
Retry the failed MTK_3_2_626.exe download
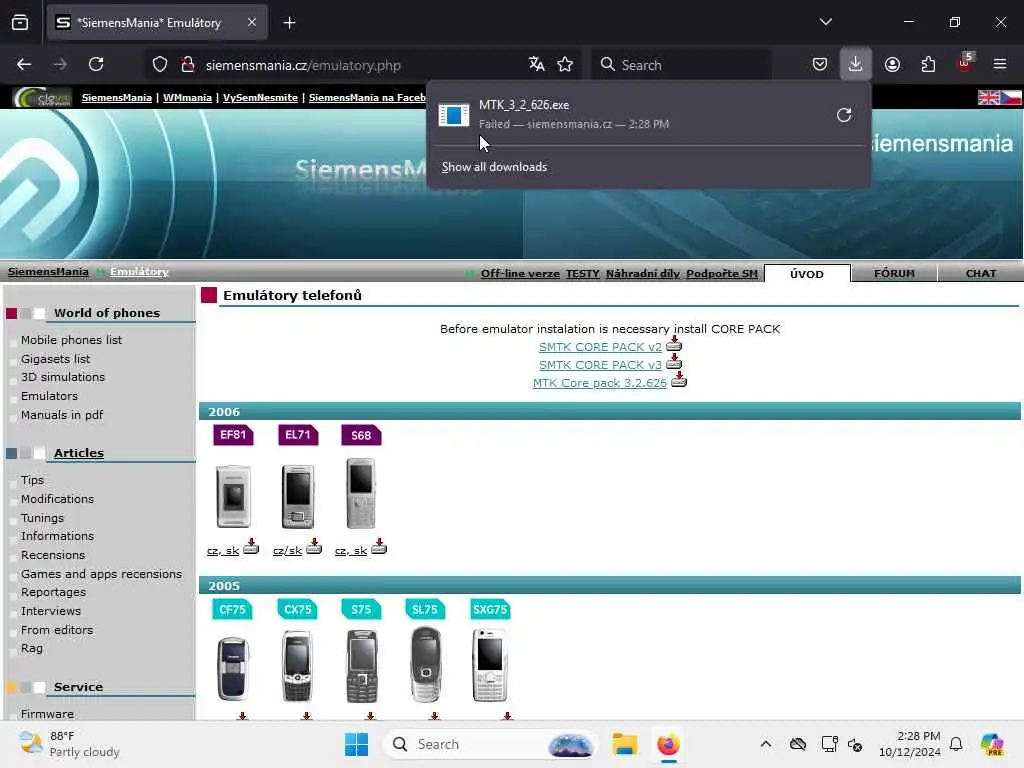click(844, 115)
